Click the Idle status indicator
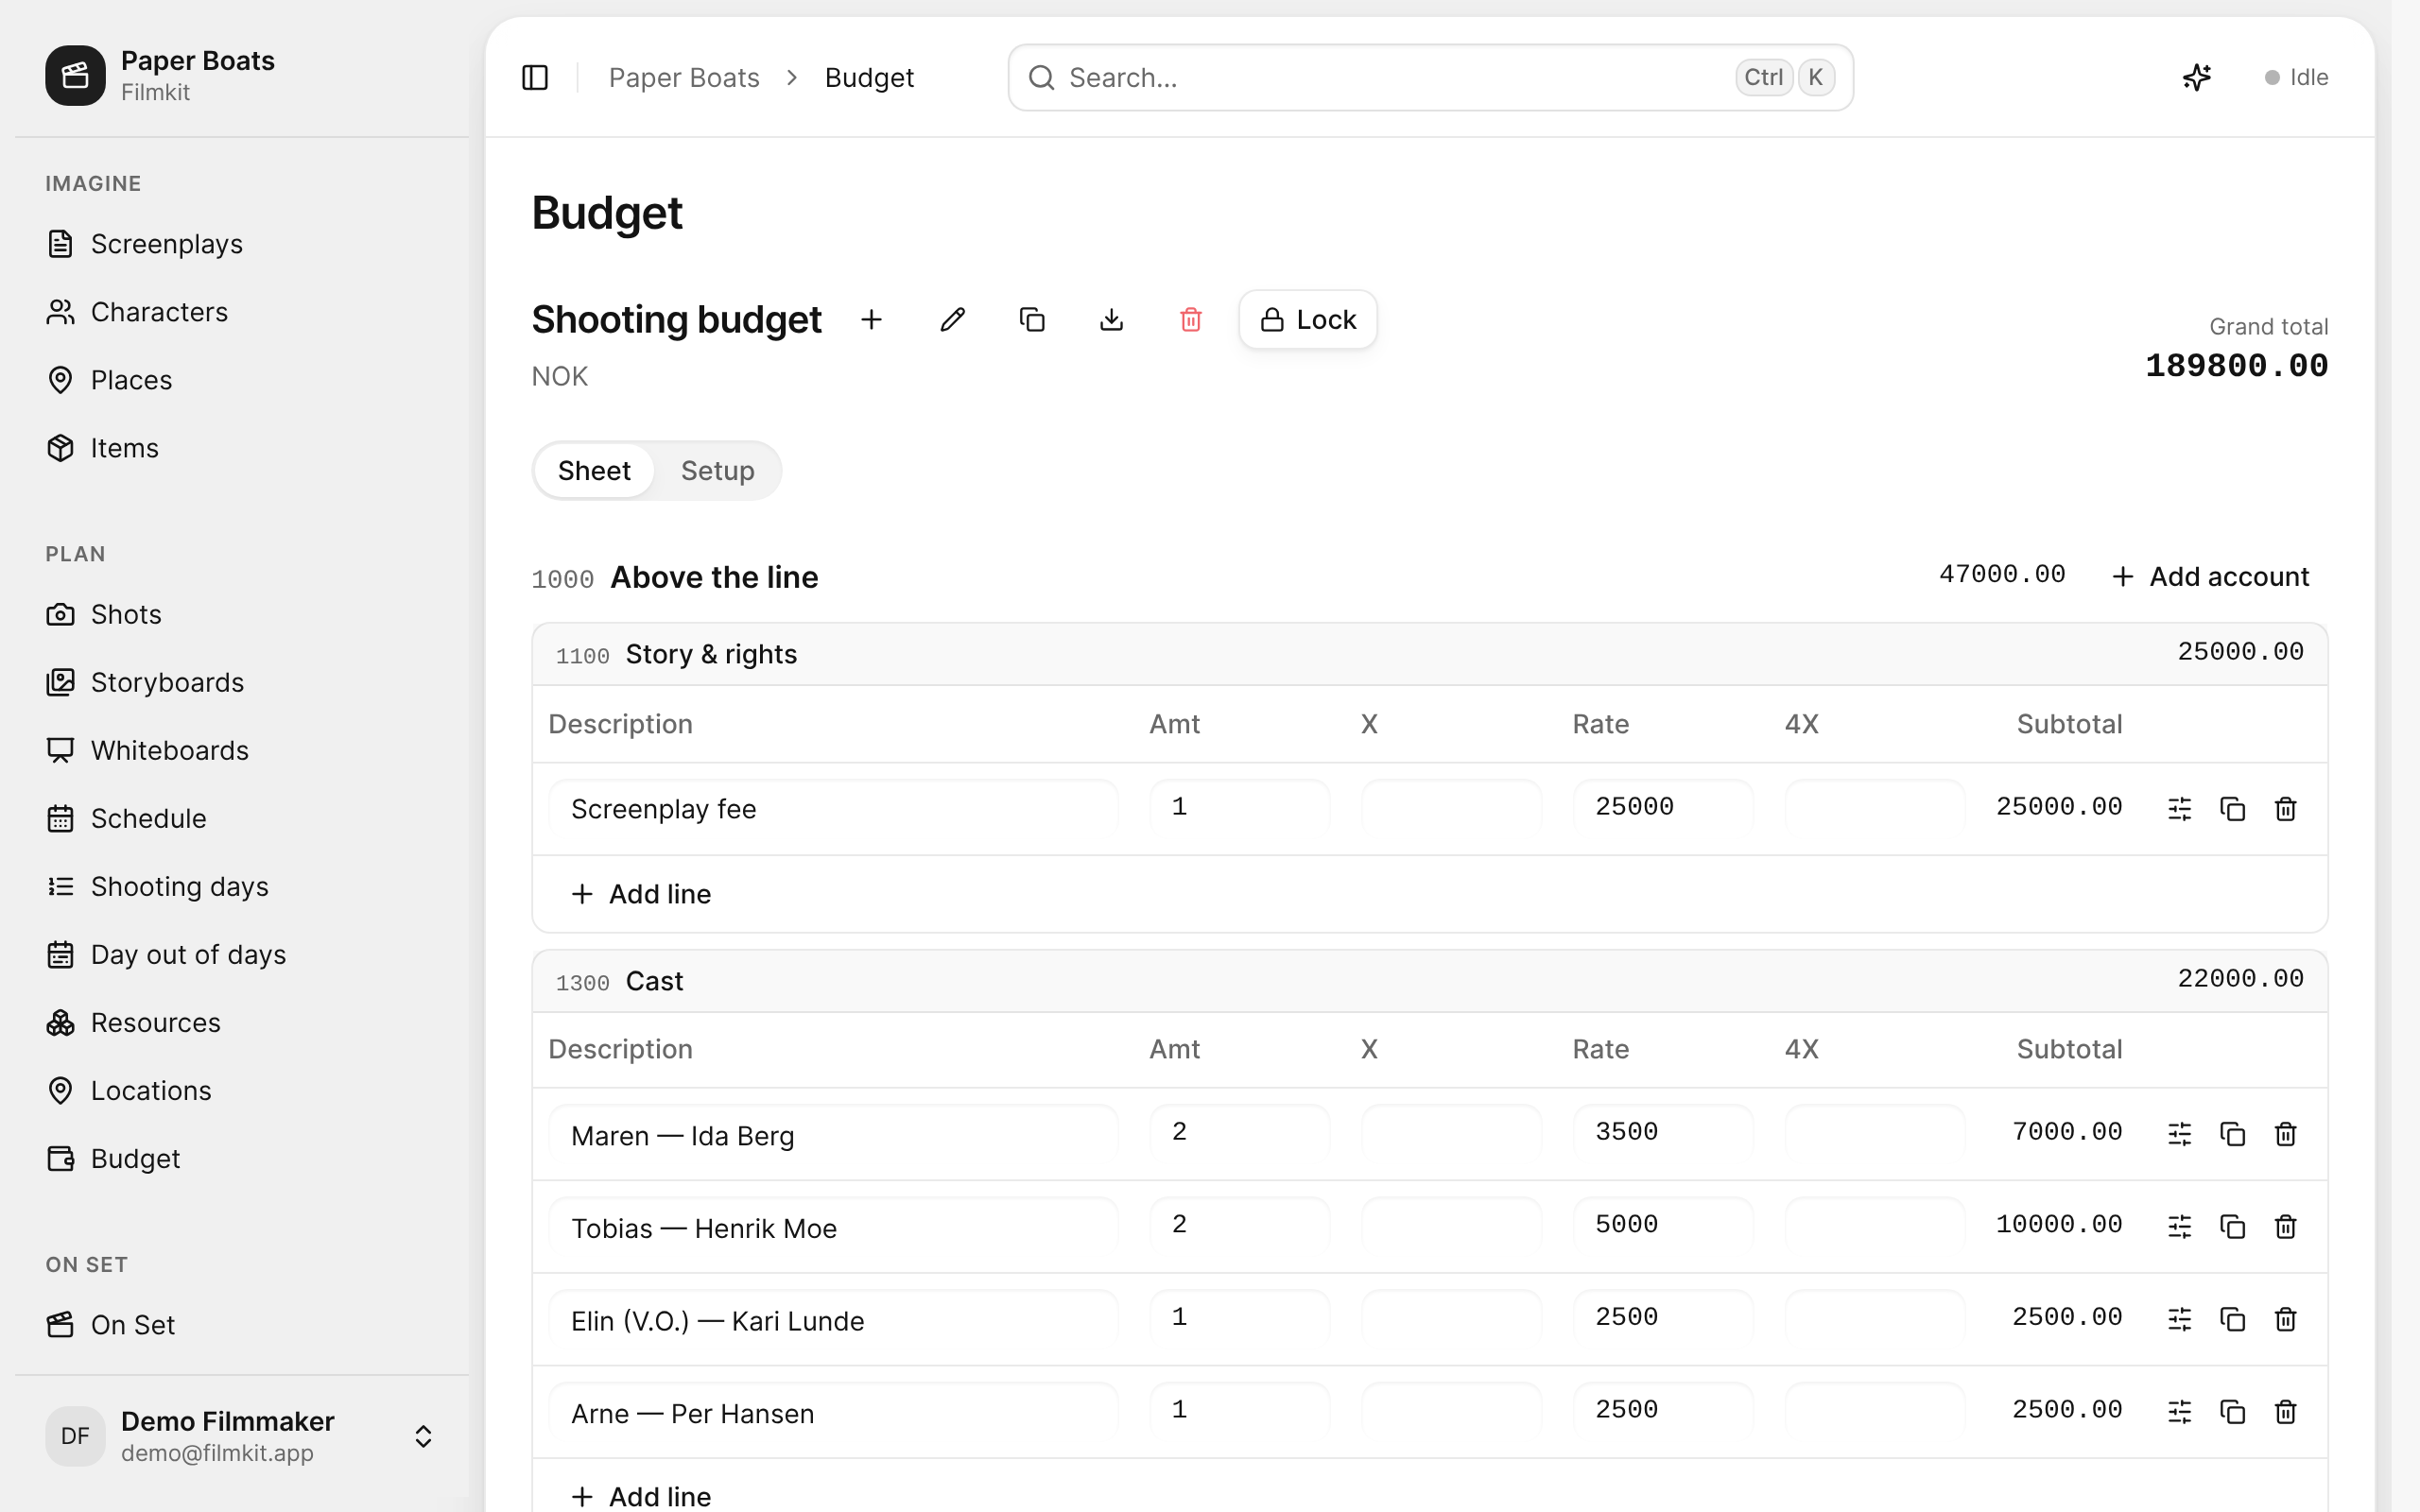 tap(2296, 77)
